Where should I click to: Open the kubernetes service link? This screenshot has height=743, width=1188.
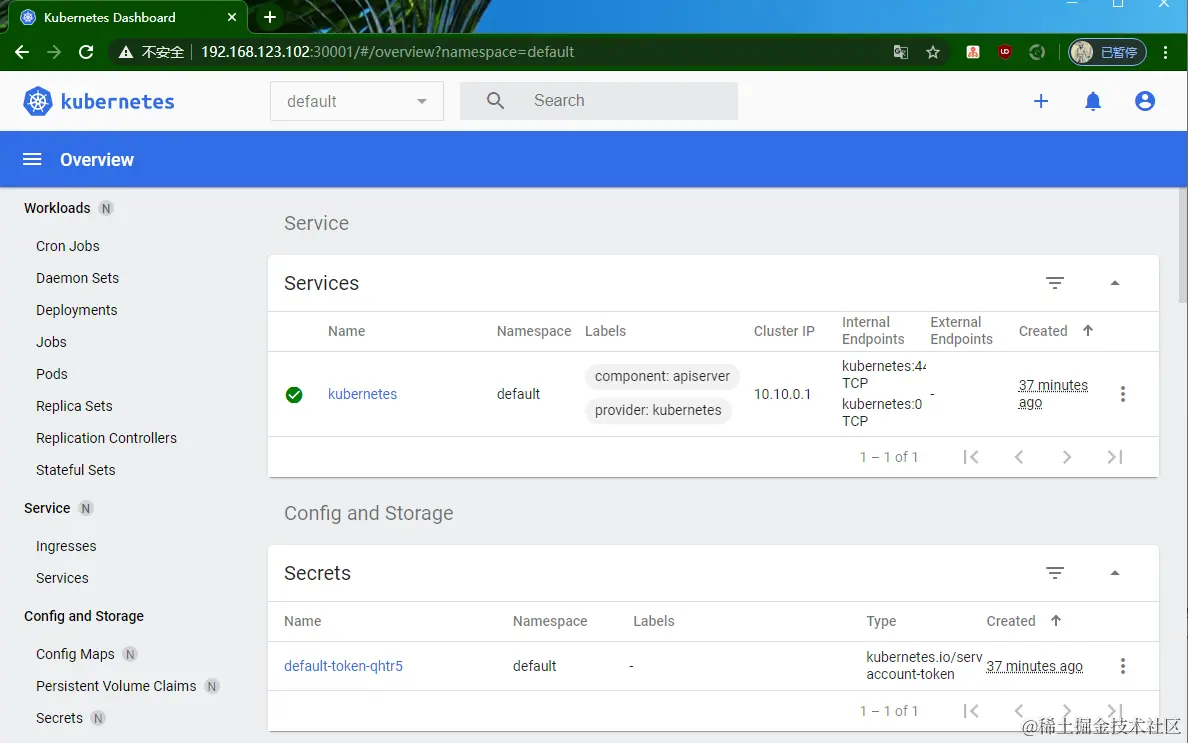[362, 394]
